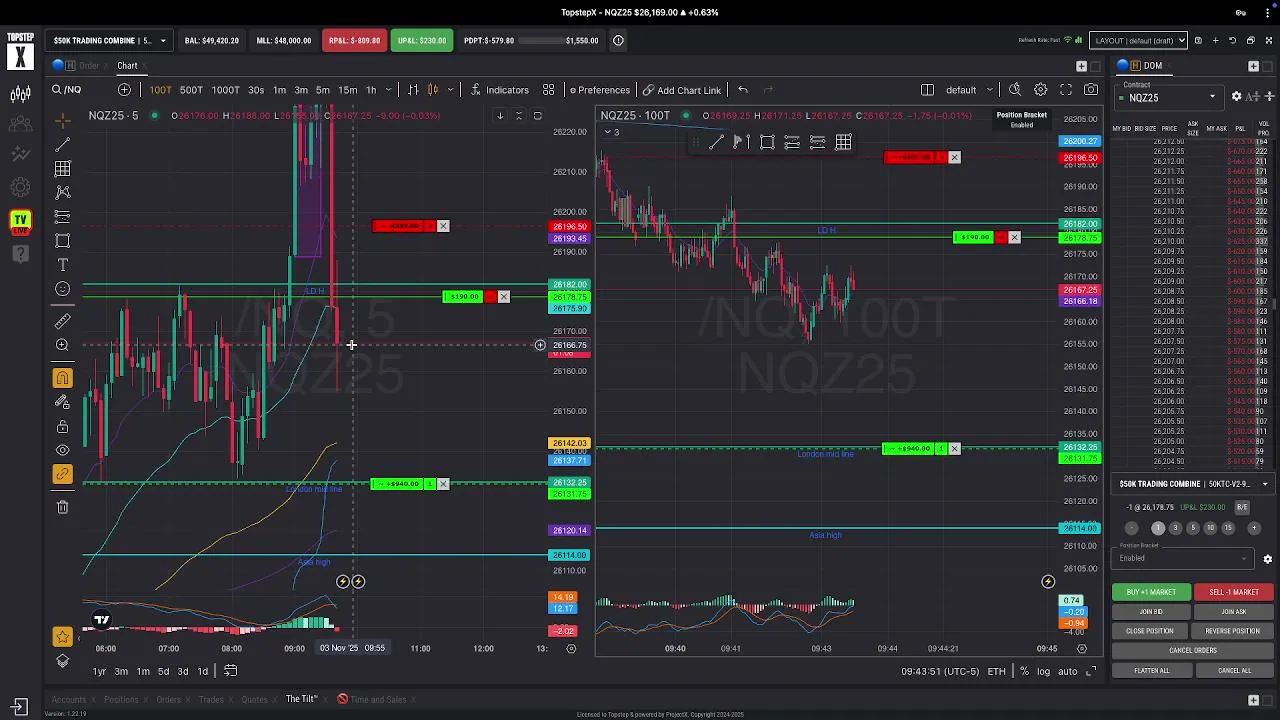Select the crosshair cursor drawing tool
The height and width of the screenshot is (720, 1280).
[x=62, y=121]
